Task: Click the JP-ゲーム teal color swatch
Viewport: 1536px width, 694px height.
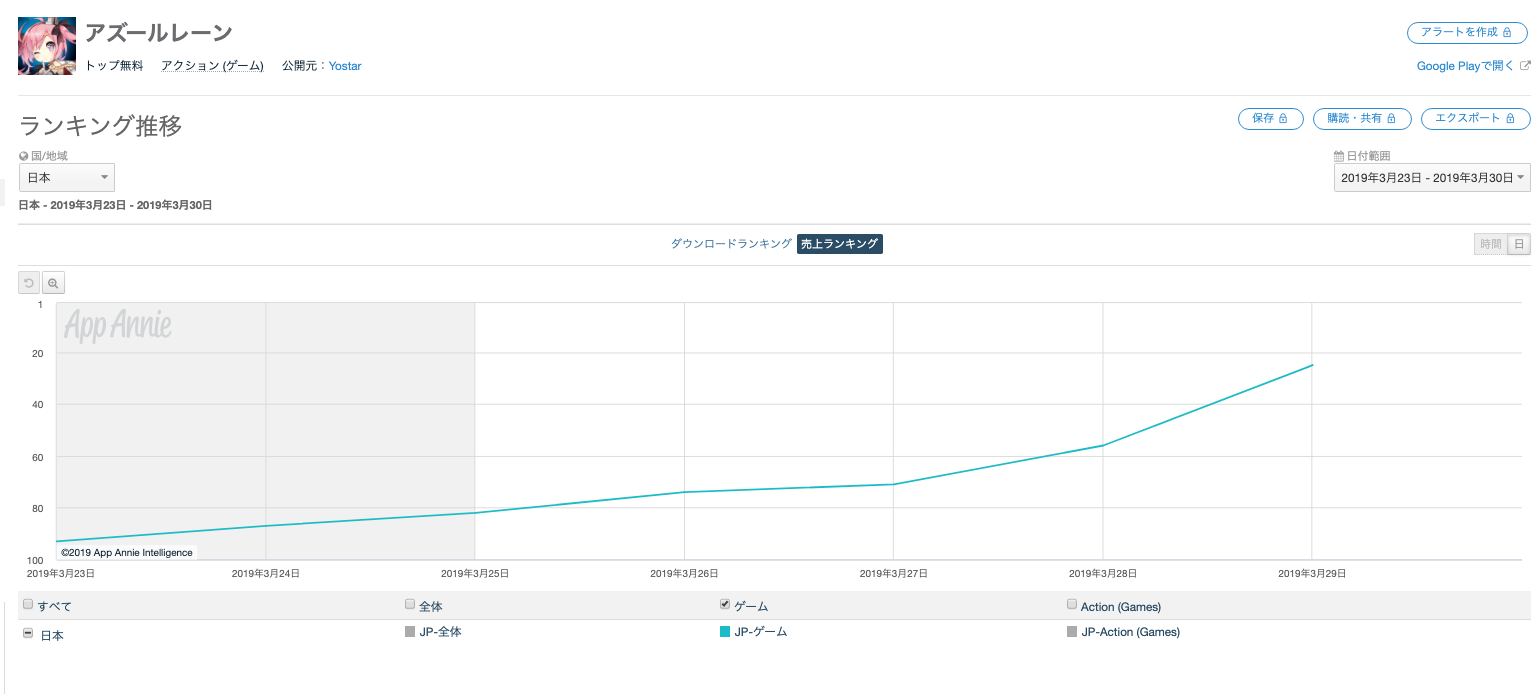Action: click(725, 632)
